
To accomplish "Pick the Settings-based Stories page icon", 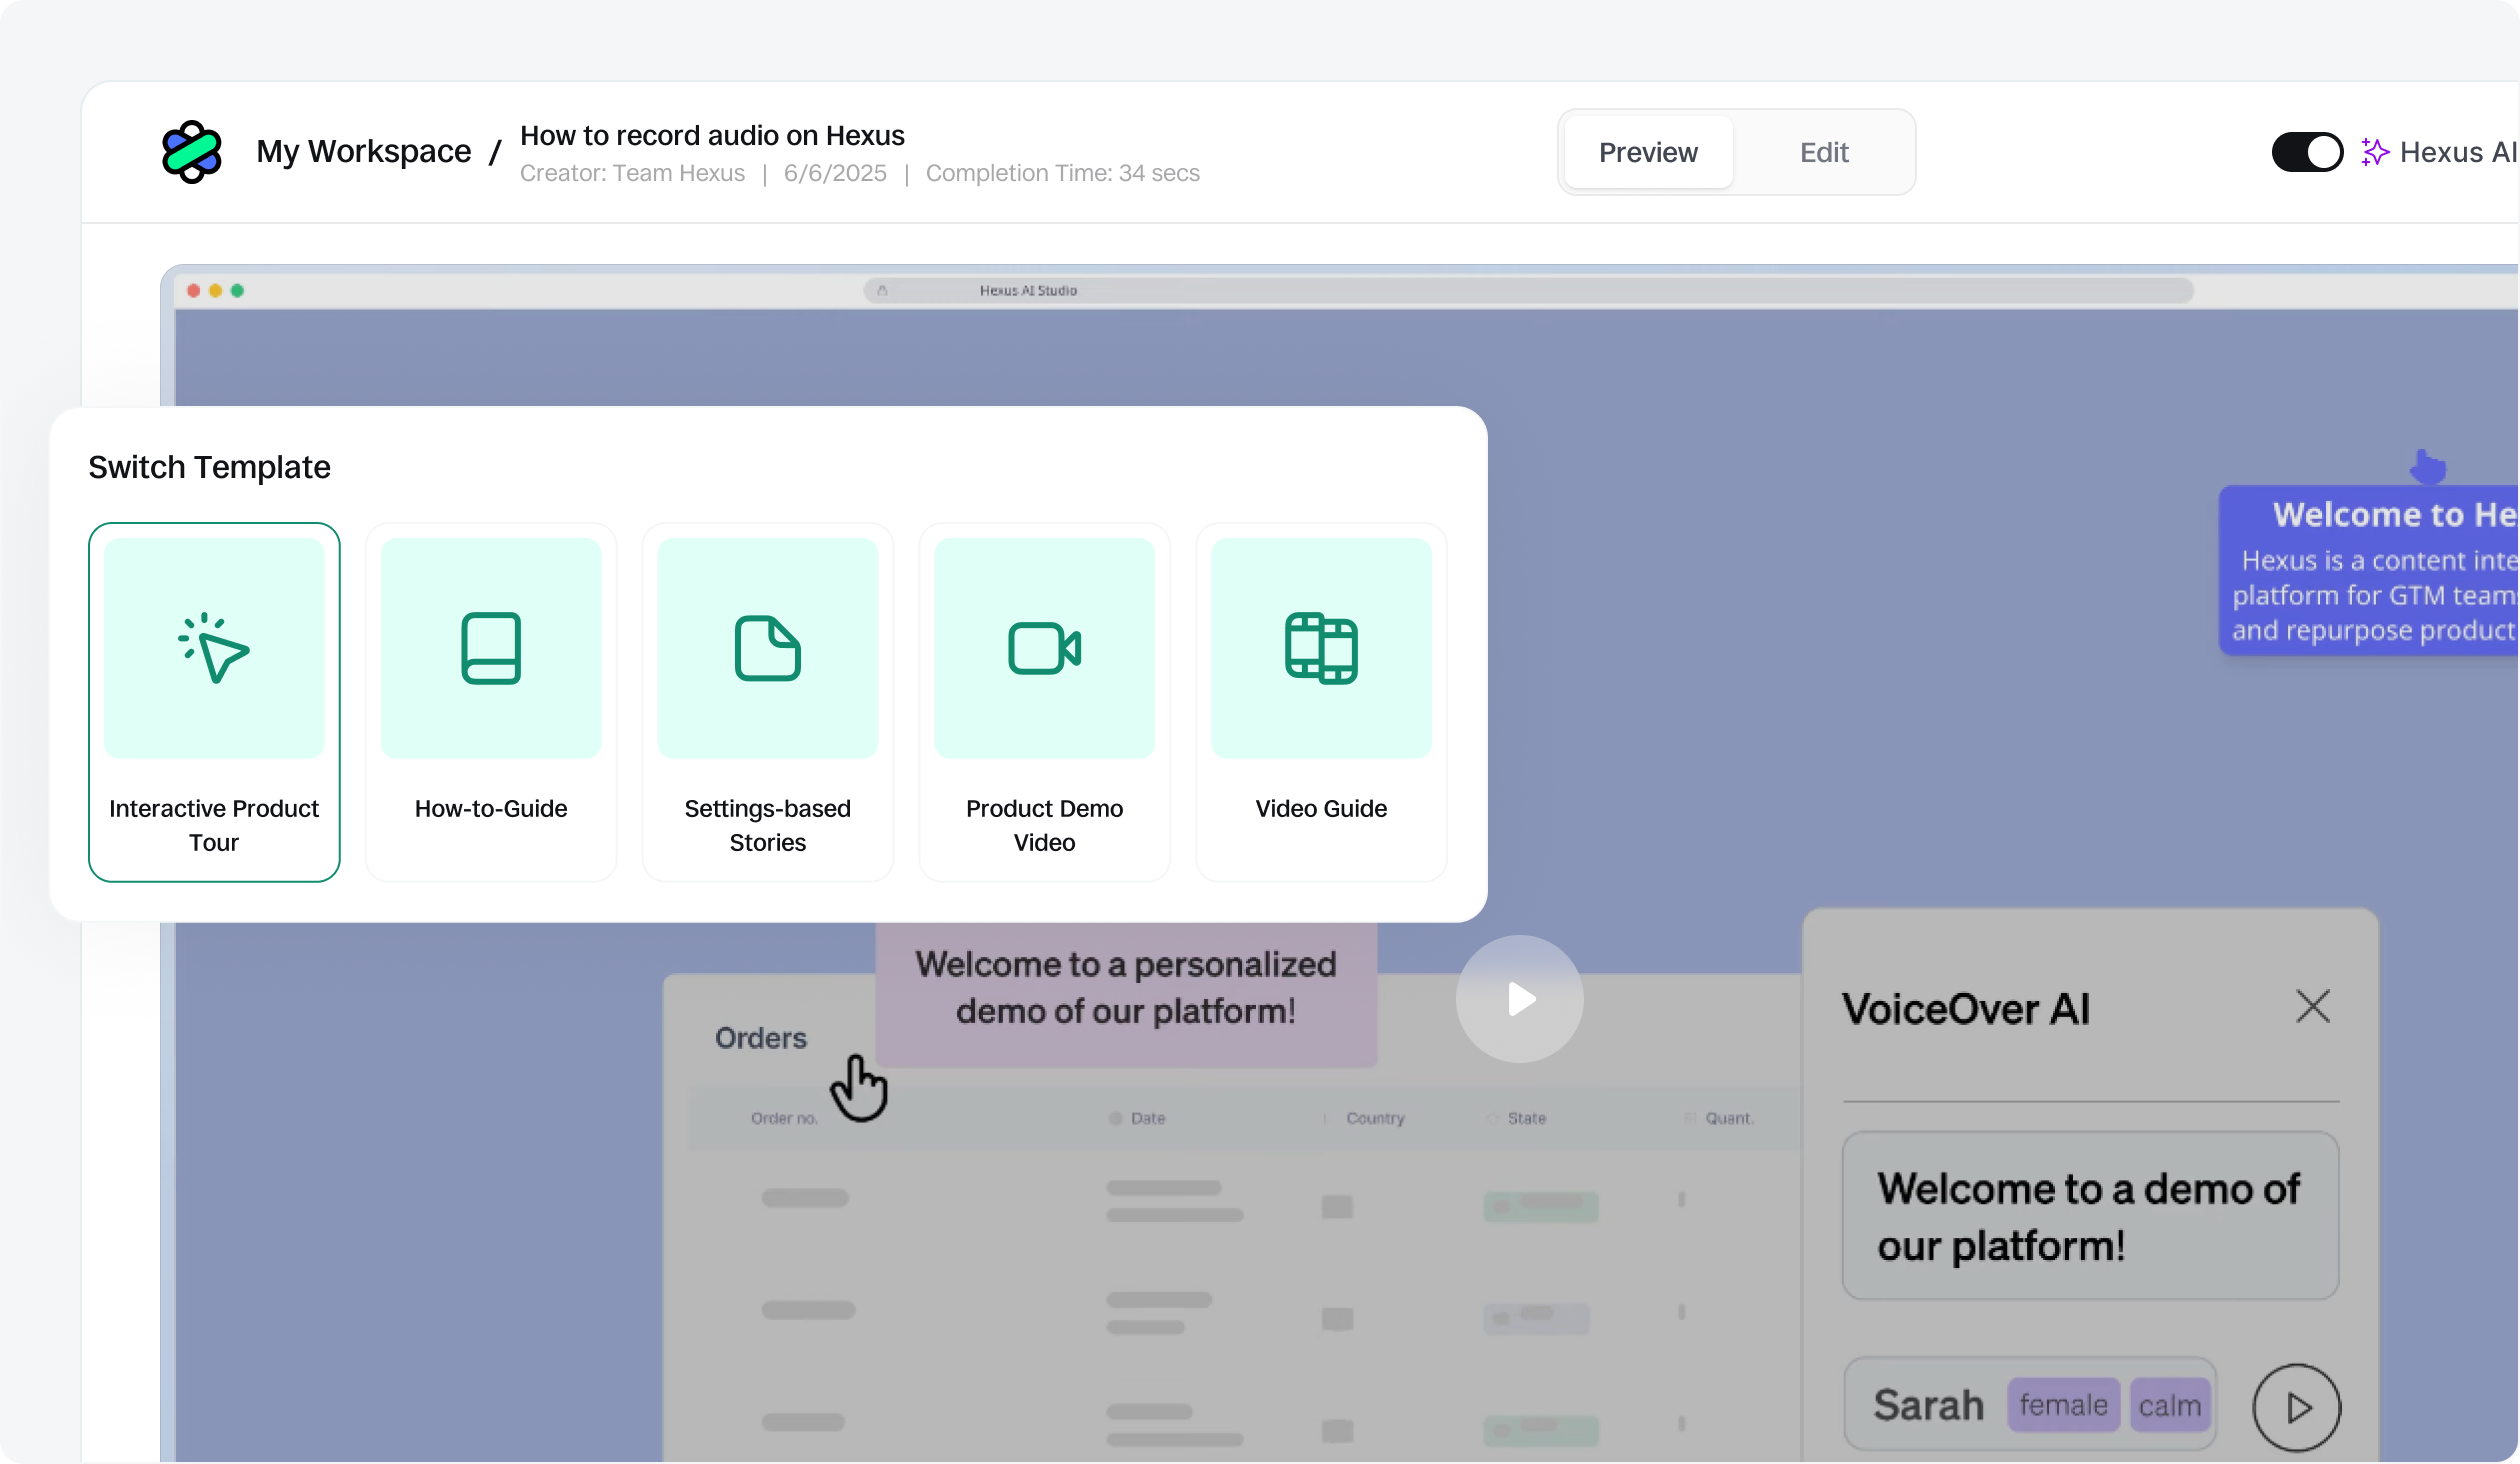I will coord(767,648).
